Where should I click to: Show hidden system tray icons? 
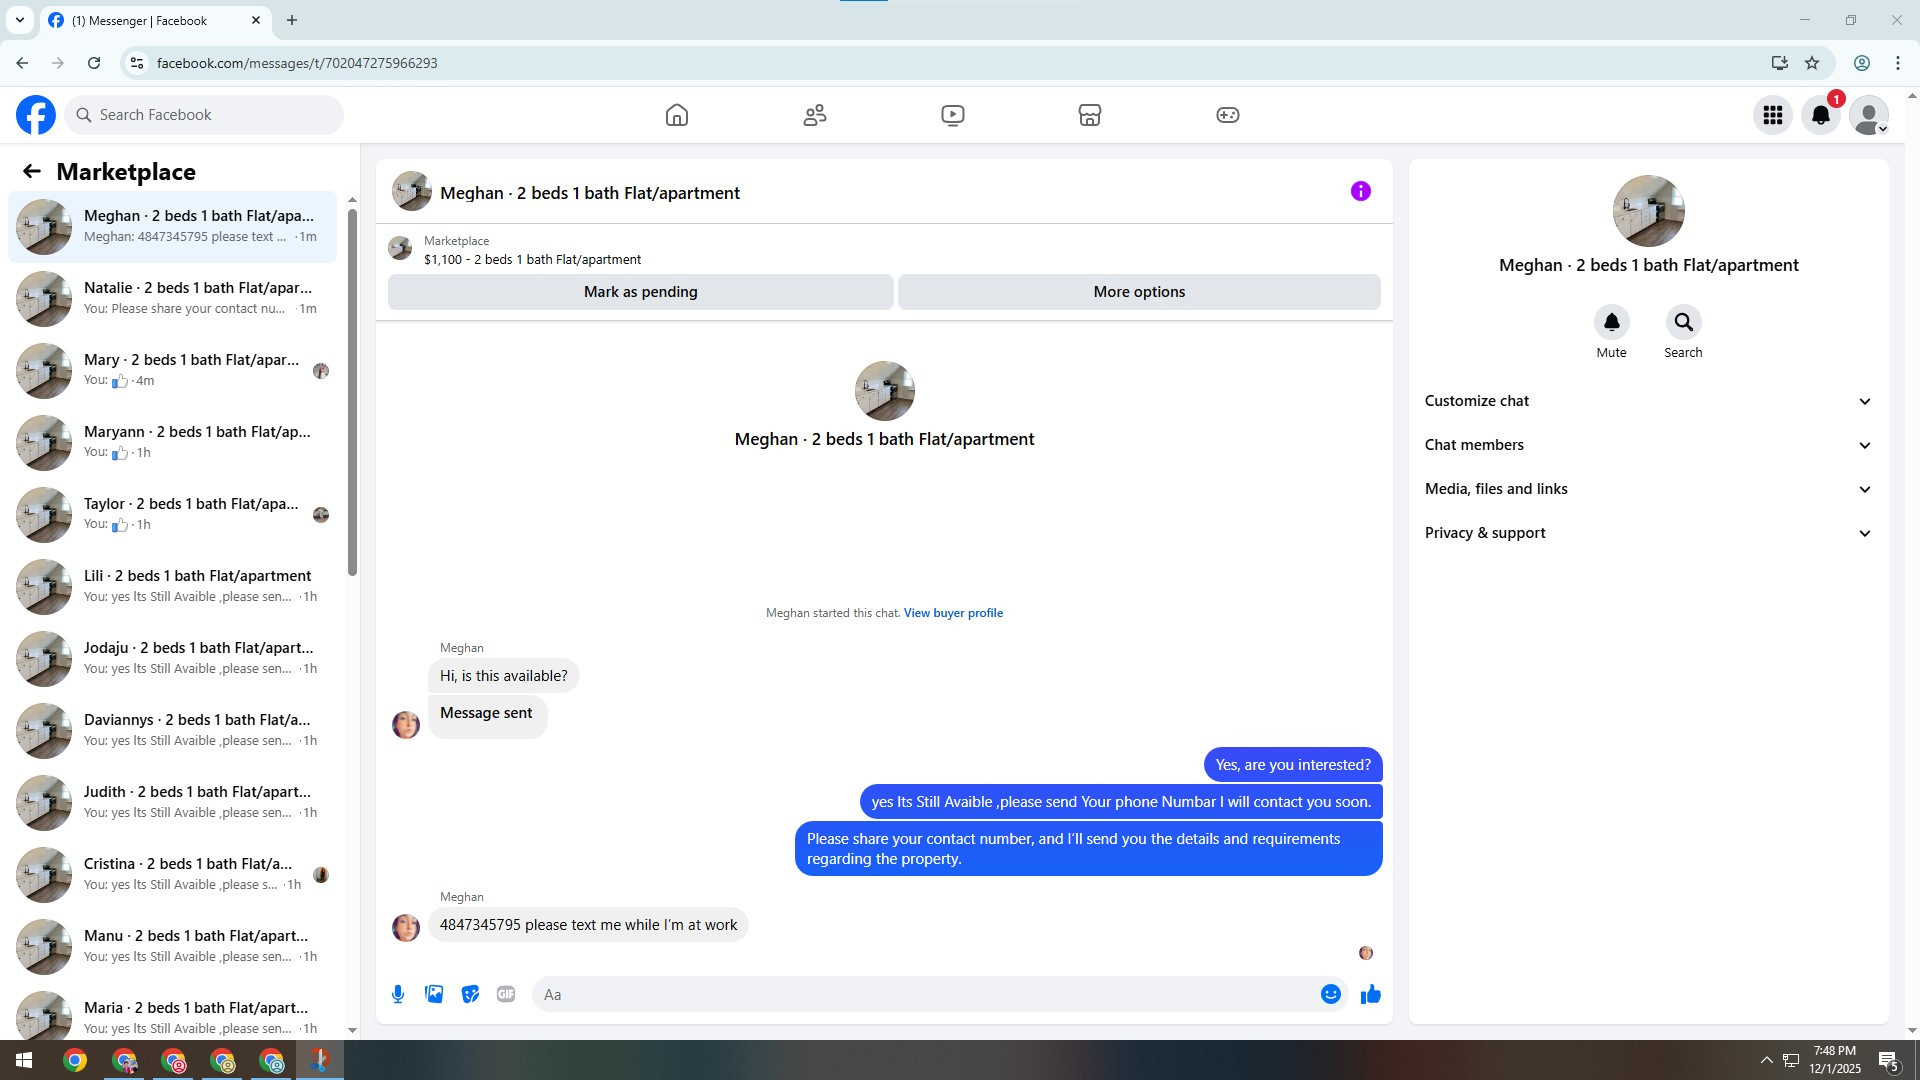(x=1766, y=1060)
